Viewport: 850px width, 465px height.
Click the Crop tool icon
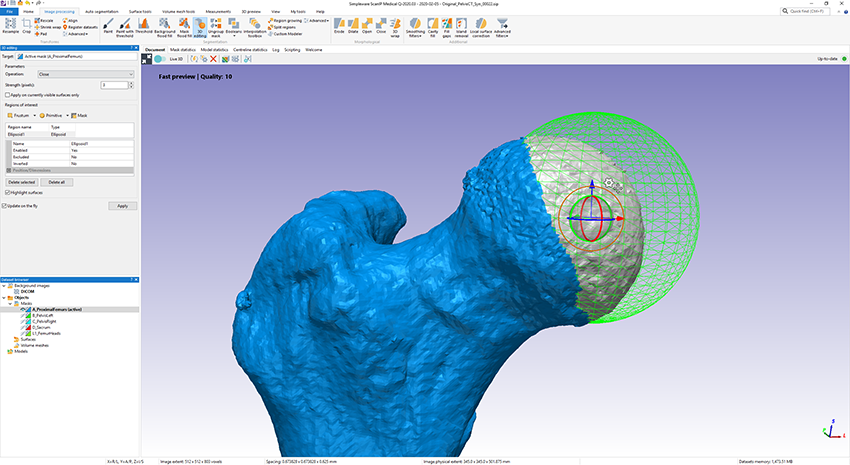click(x=26, y=24)
